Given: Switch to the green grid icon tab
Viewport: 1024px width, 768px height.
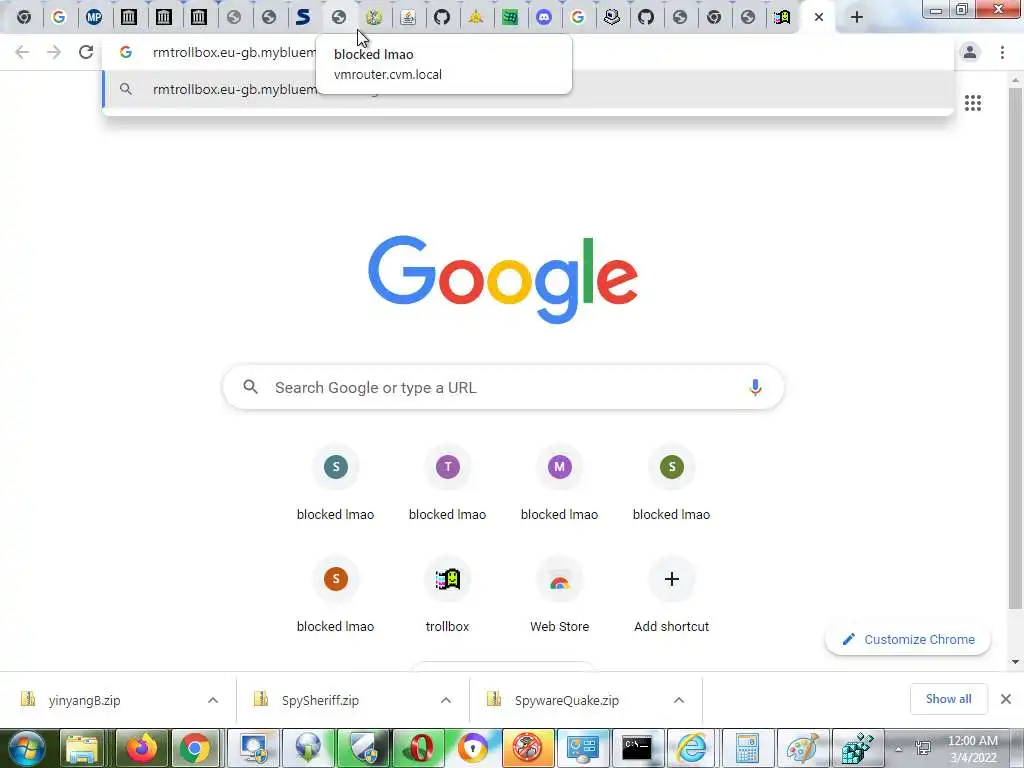Looking at the screenshot, I should point(510,18).
